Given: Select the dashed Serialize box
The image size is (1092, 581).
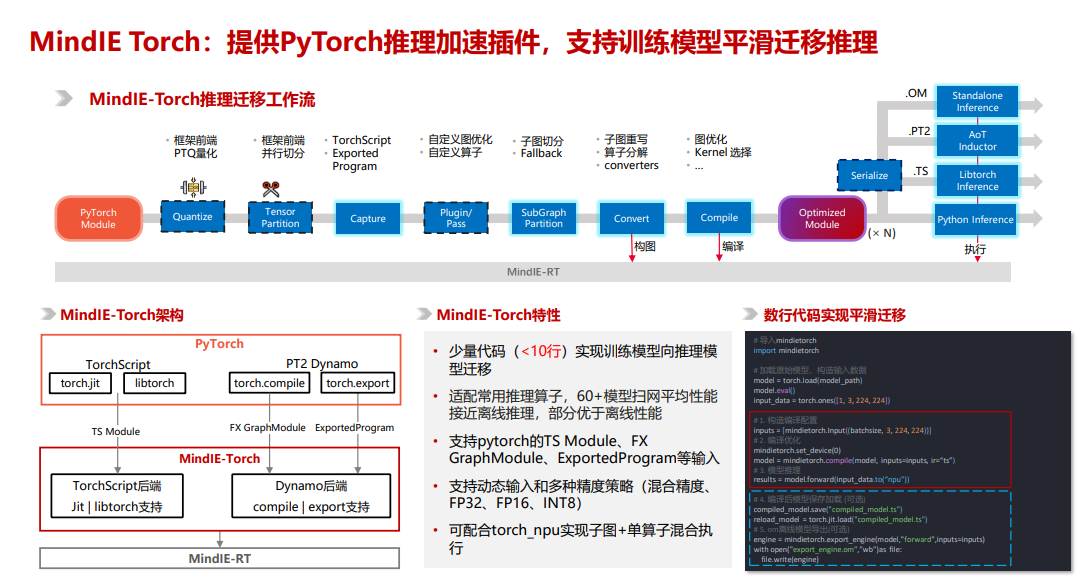Looking at the screenshot, I should [869, 176].
